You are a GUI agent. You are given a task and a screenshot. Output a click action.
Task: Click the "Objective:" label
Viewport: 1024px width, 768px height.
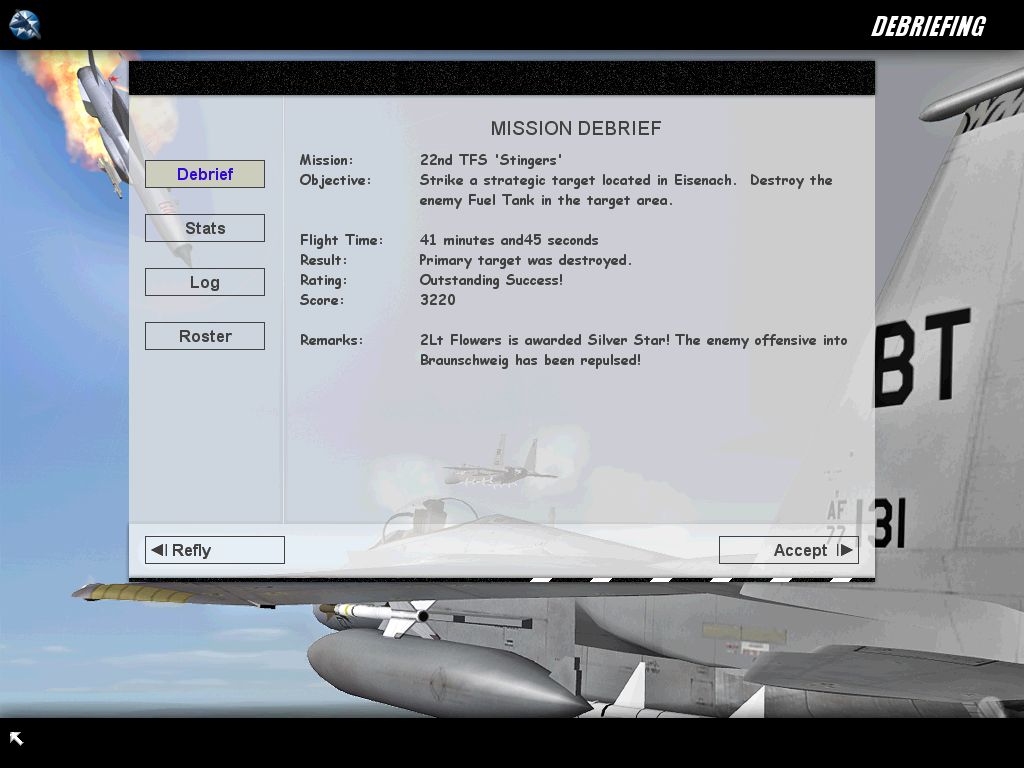(335, 180)
